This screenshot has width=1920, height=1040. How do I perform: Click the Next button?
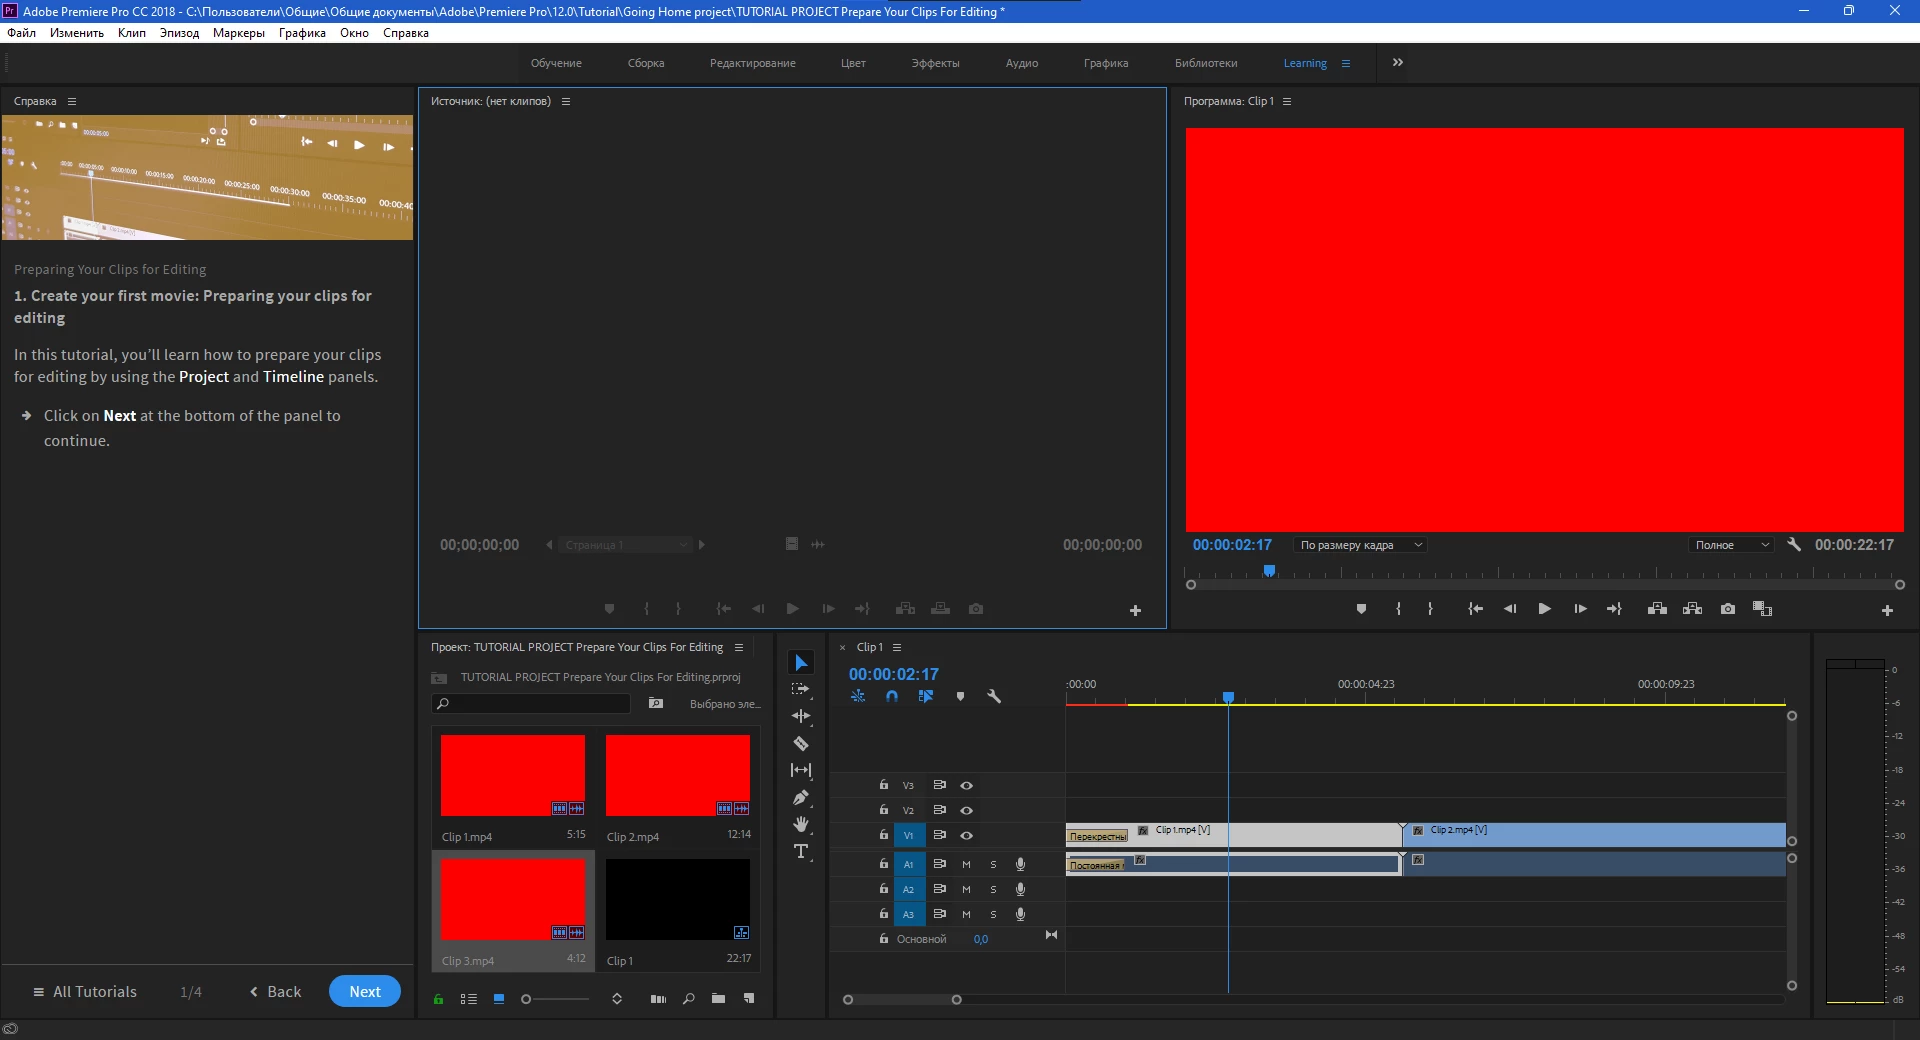click(365, 991)
